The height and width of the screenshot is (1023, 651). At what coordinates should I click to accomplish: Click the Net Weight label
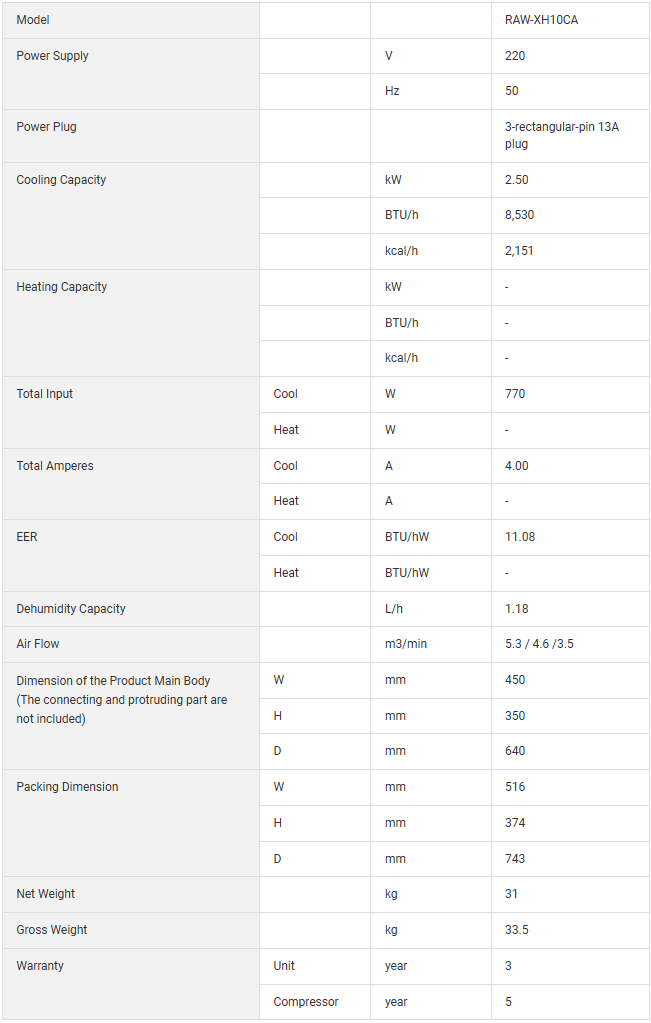tap(46, 894)
